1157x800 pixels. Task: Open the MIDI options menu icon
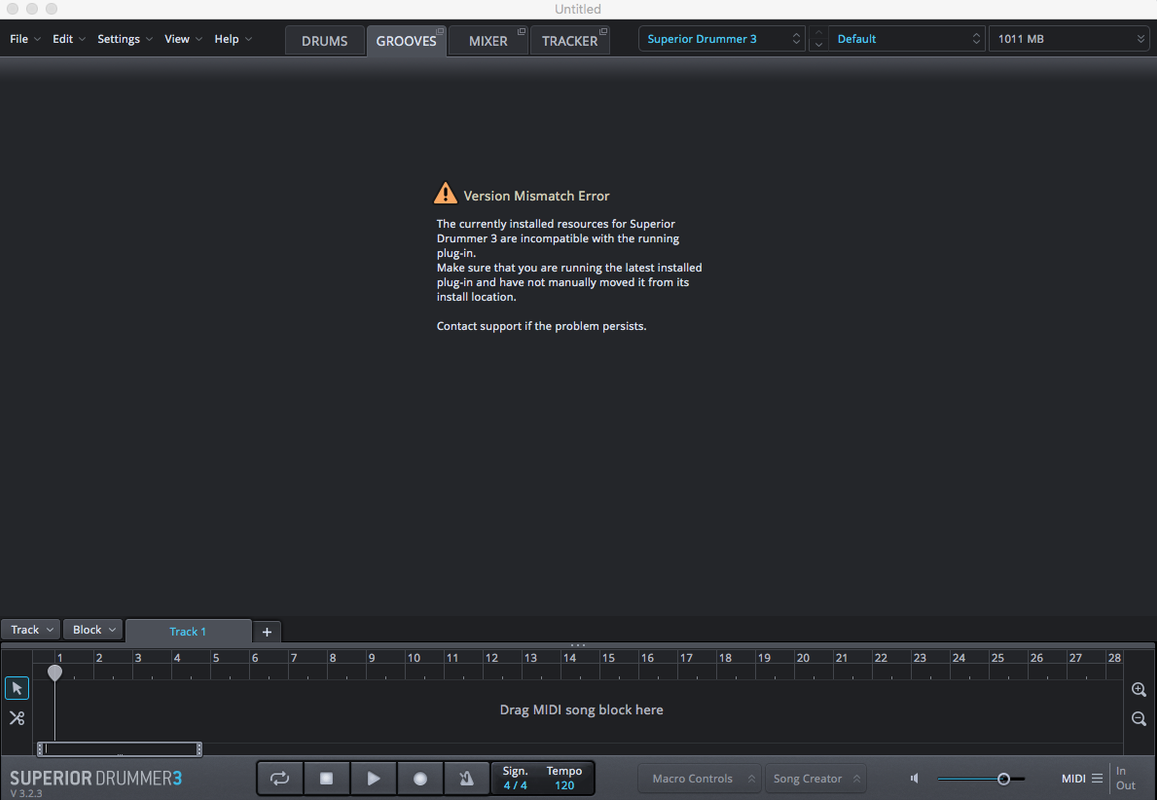[1097, 778]
